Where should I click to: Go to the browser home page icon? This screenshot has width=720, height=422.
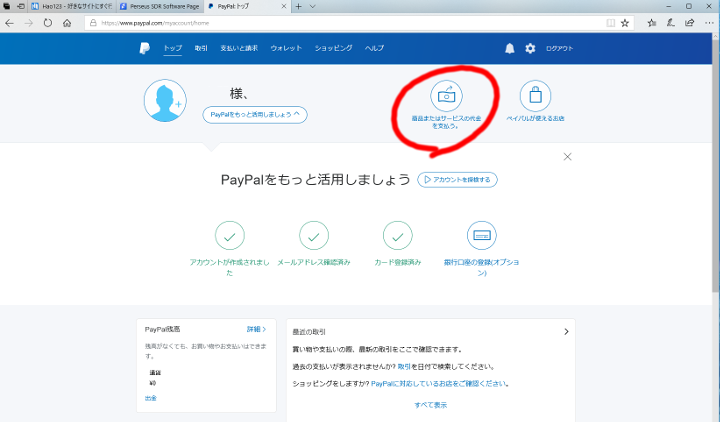pos(67,23)
